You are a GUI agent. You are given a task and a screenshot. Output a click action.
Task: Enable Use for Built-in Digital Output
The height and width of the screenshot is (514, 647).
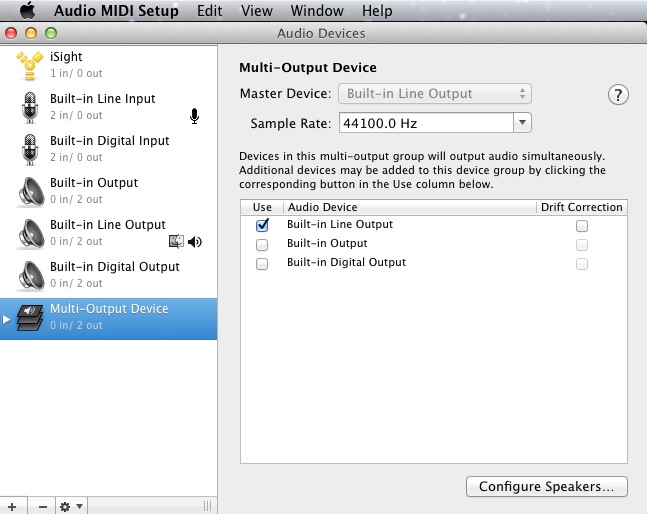click(x=262, y=264)
